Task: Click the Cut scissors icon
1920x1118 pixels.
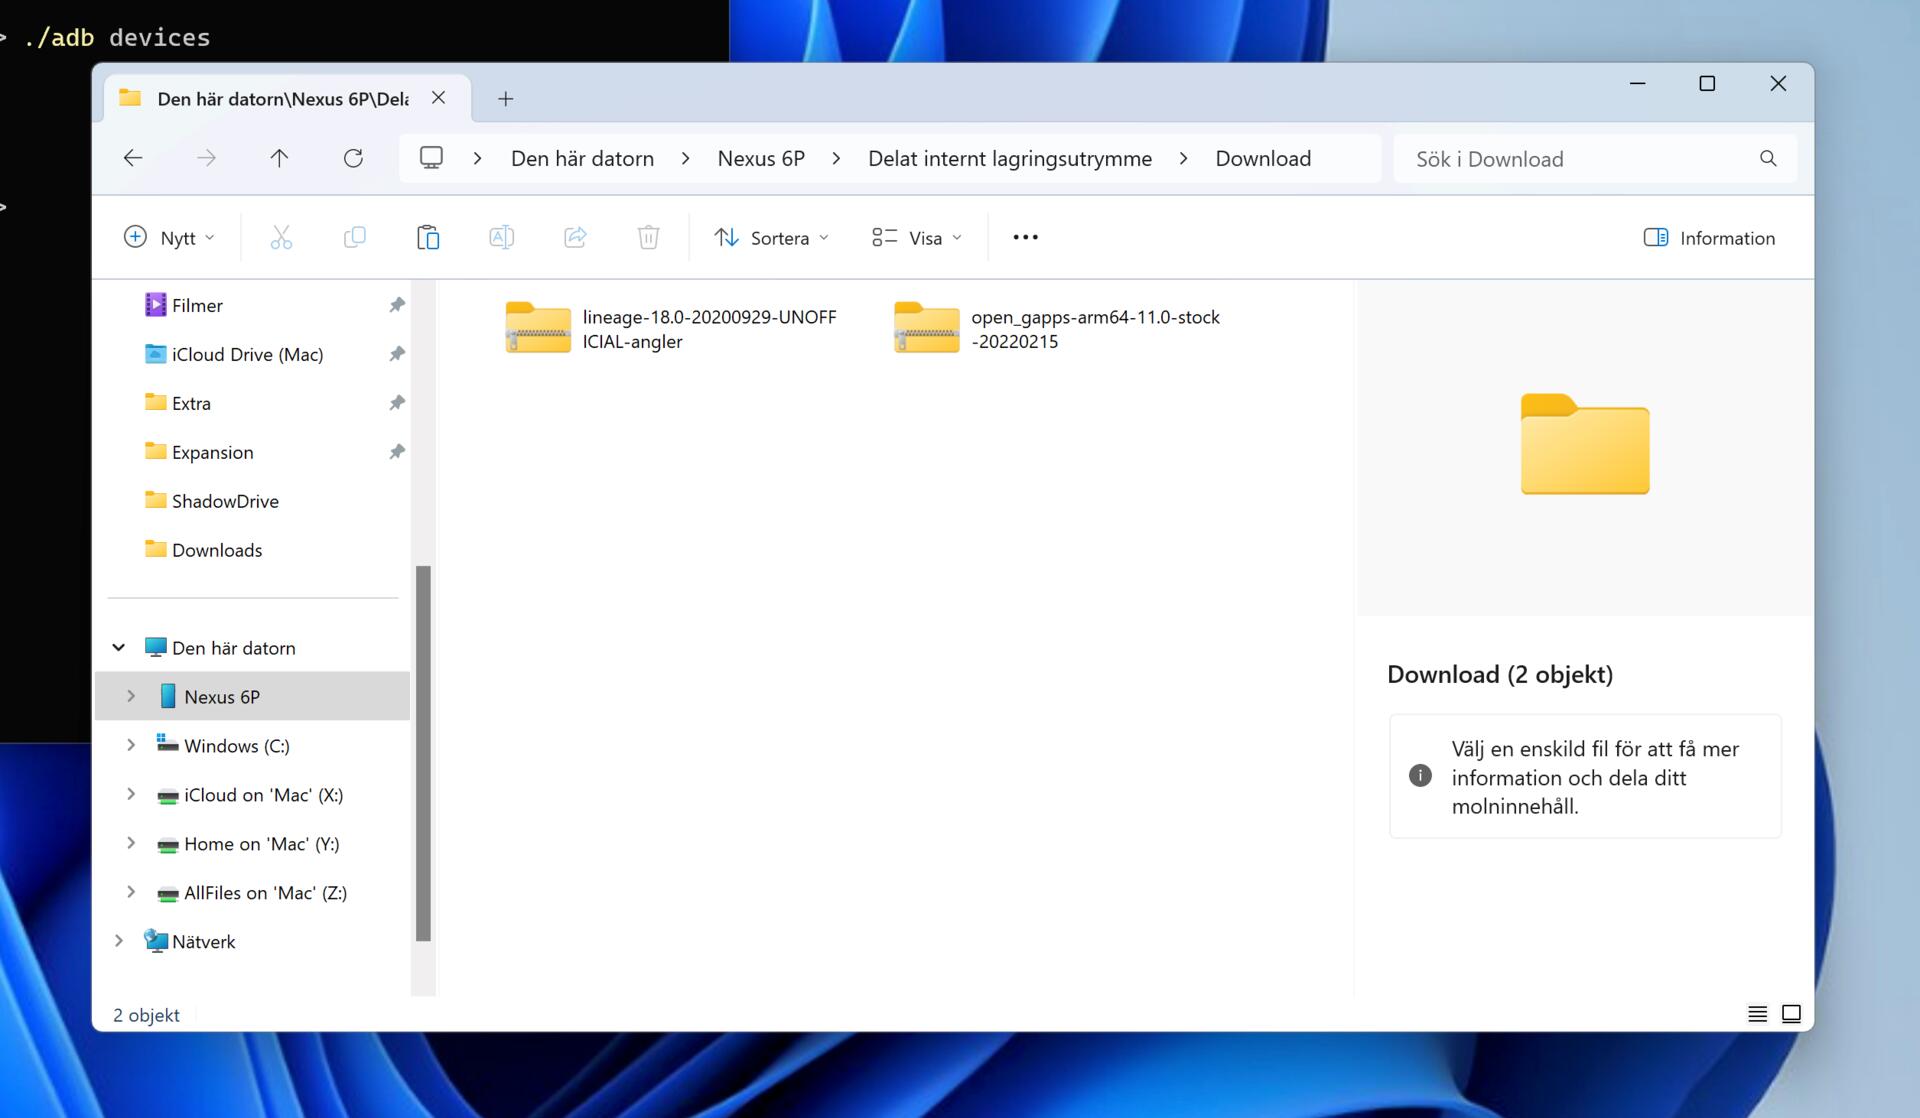Action: (x=281, y=238)
